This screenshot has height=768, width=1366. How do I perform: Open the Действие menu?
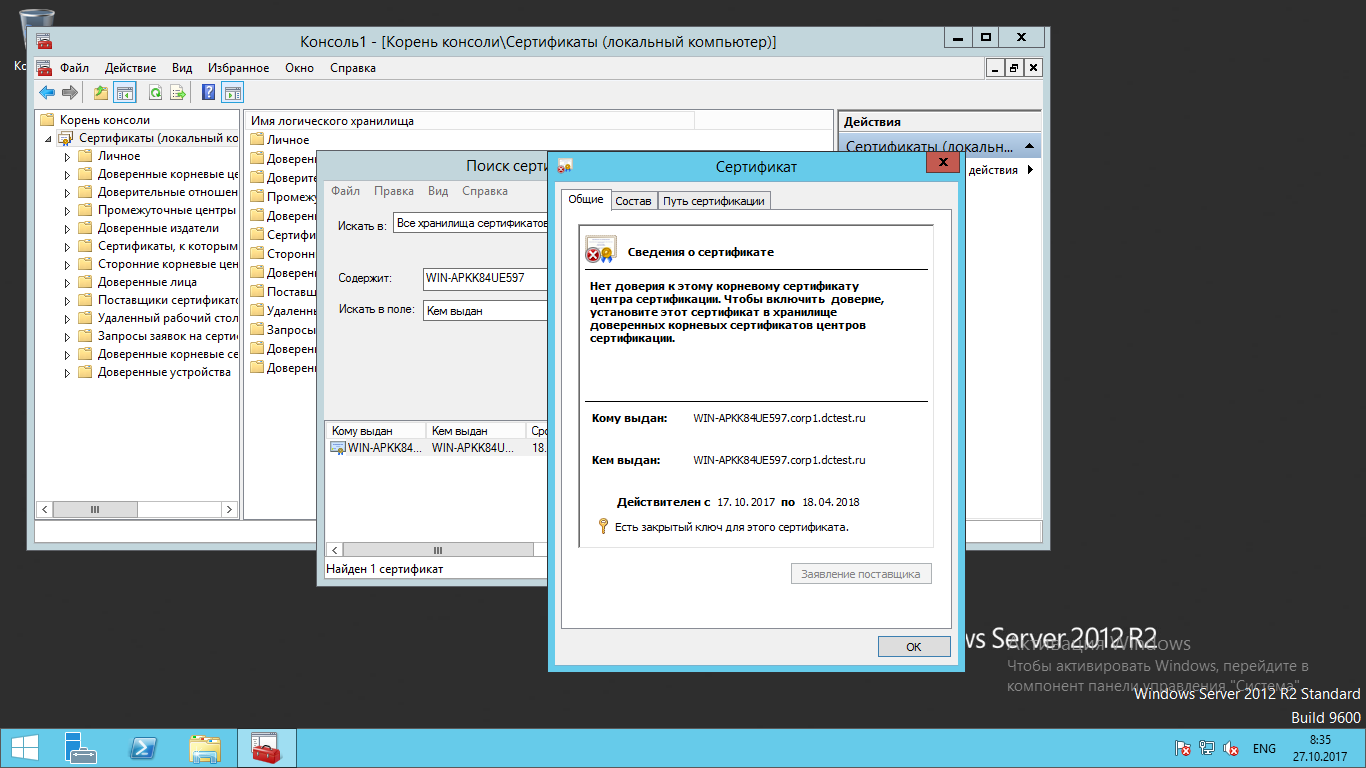coord(130,68)
